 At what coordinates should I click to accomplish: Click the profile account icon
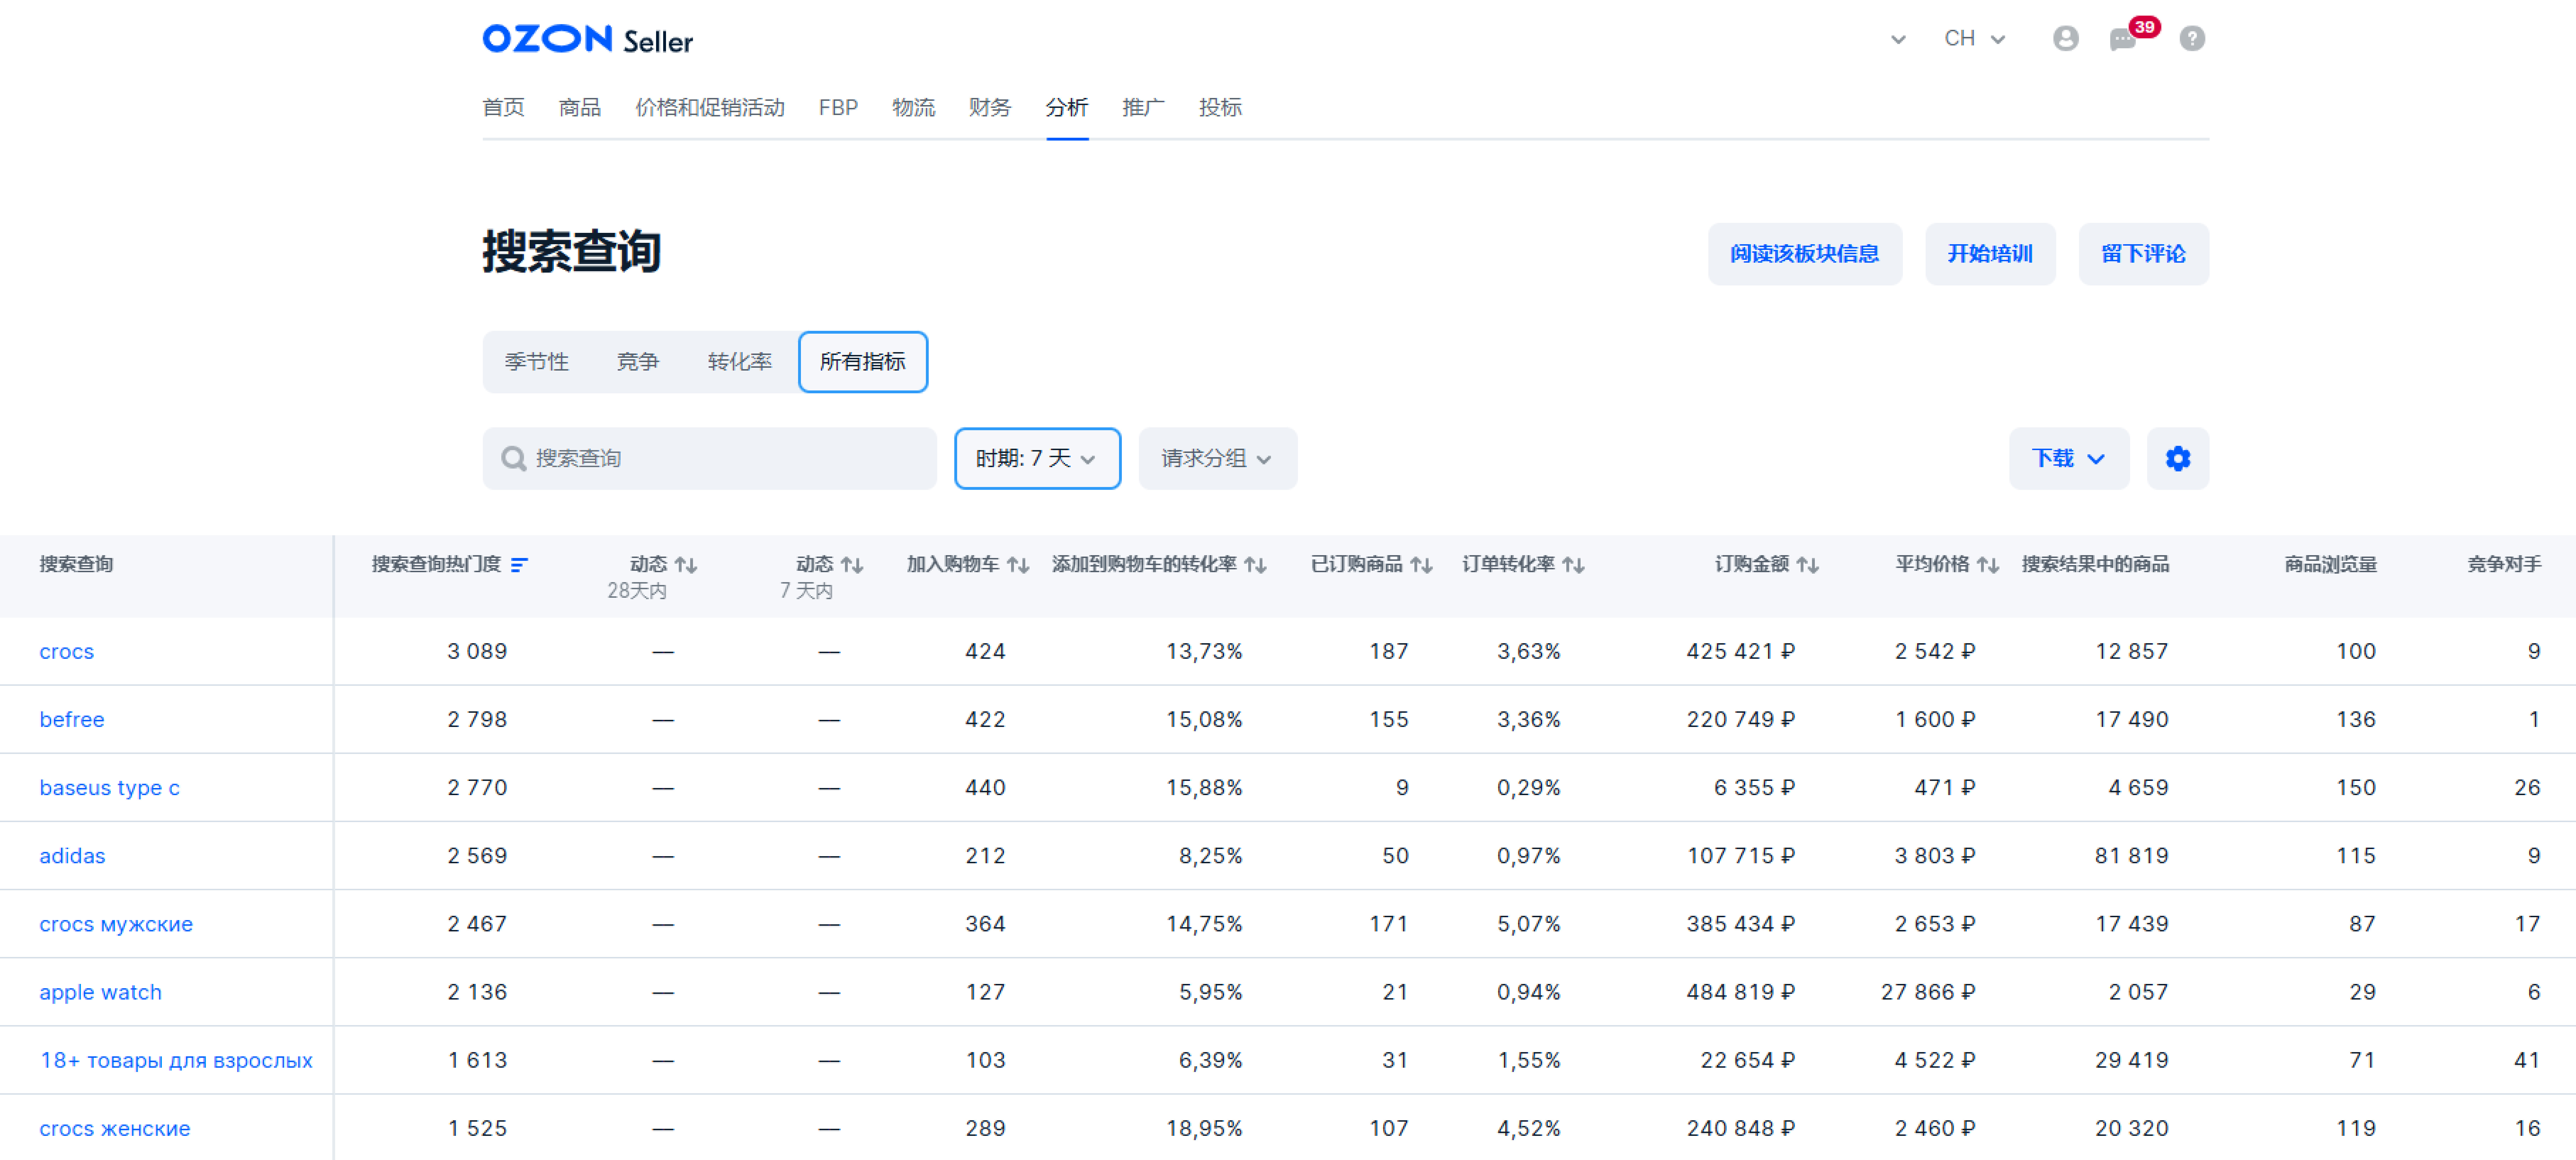coord(2065,39)
